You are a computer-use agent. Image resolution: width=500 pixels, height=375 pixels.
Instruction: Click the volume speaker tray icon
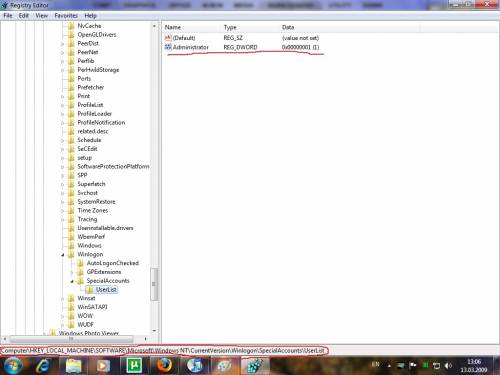[x=448, y=366]
